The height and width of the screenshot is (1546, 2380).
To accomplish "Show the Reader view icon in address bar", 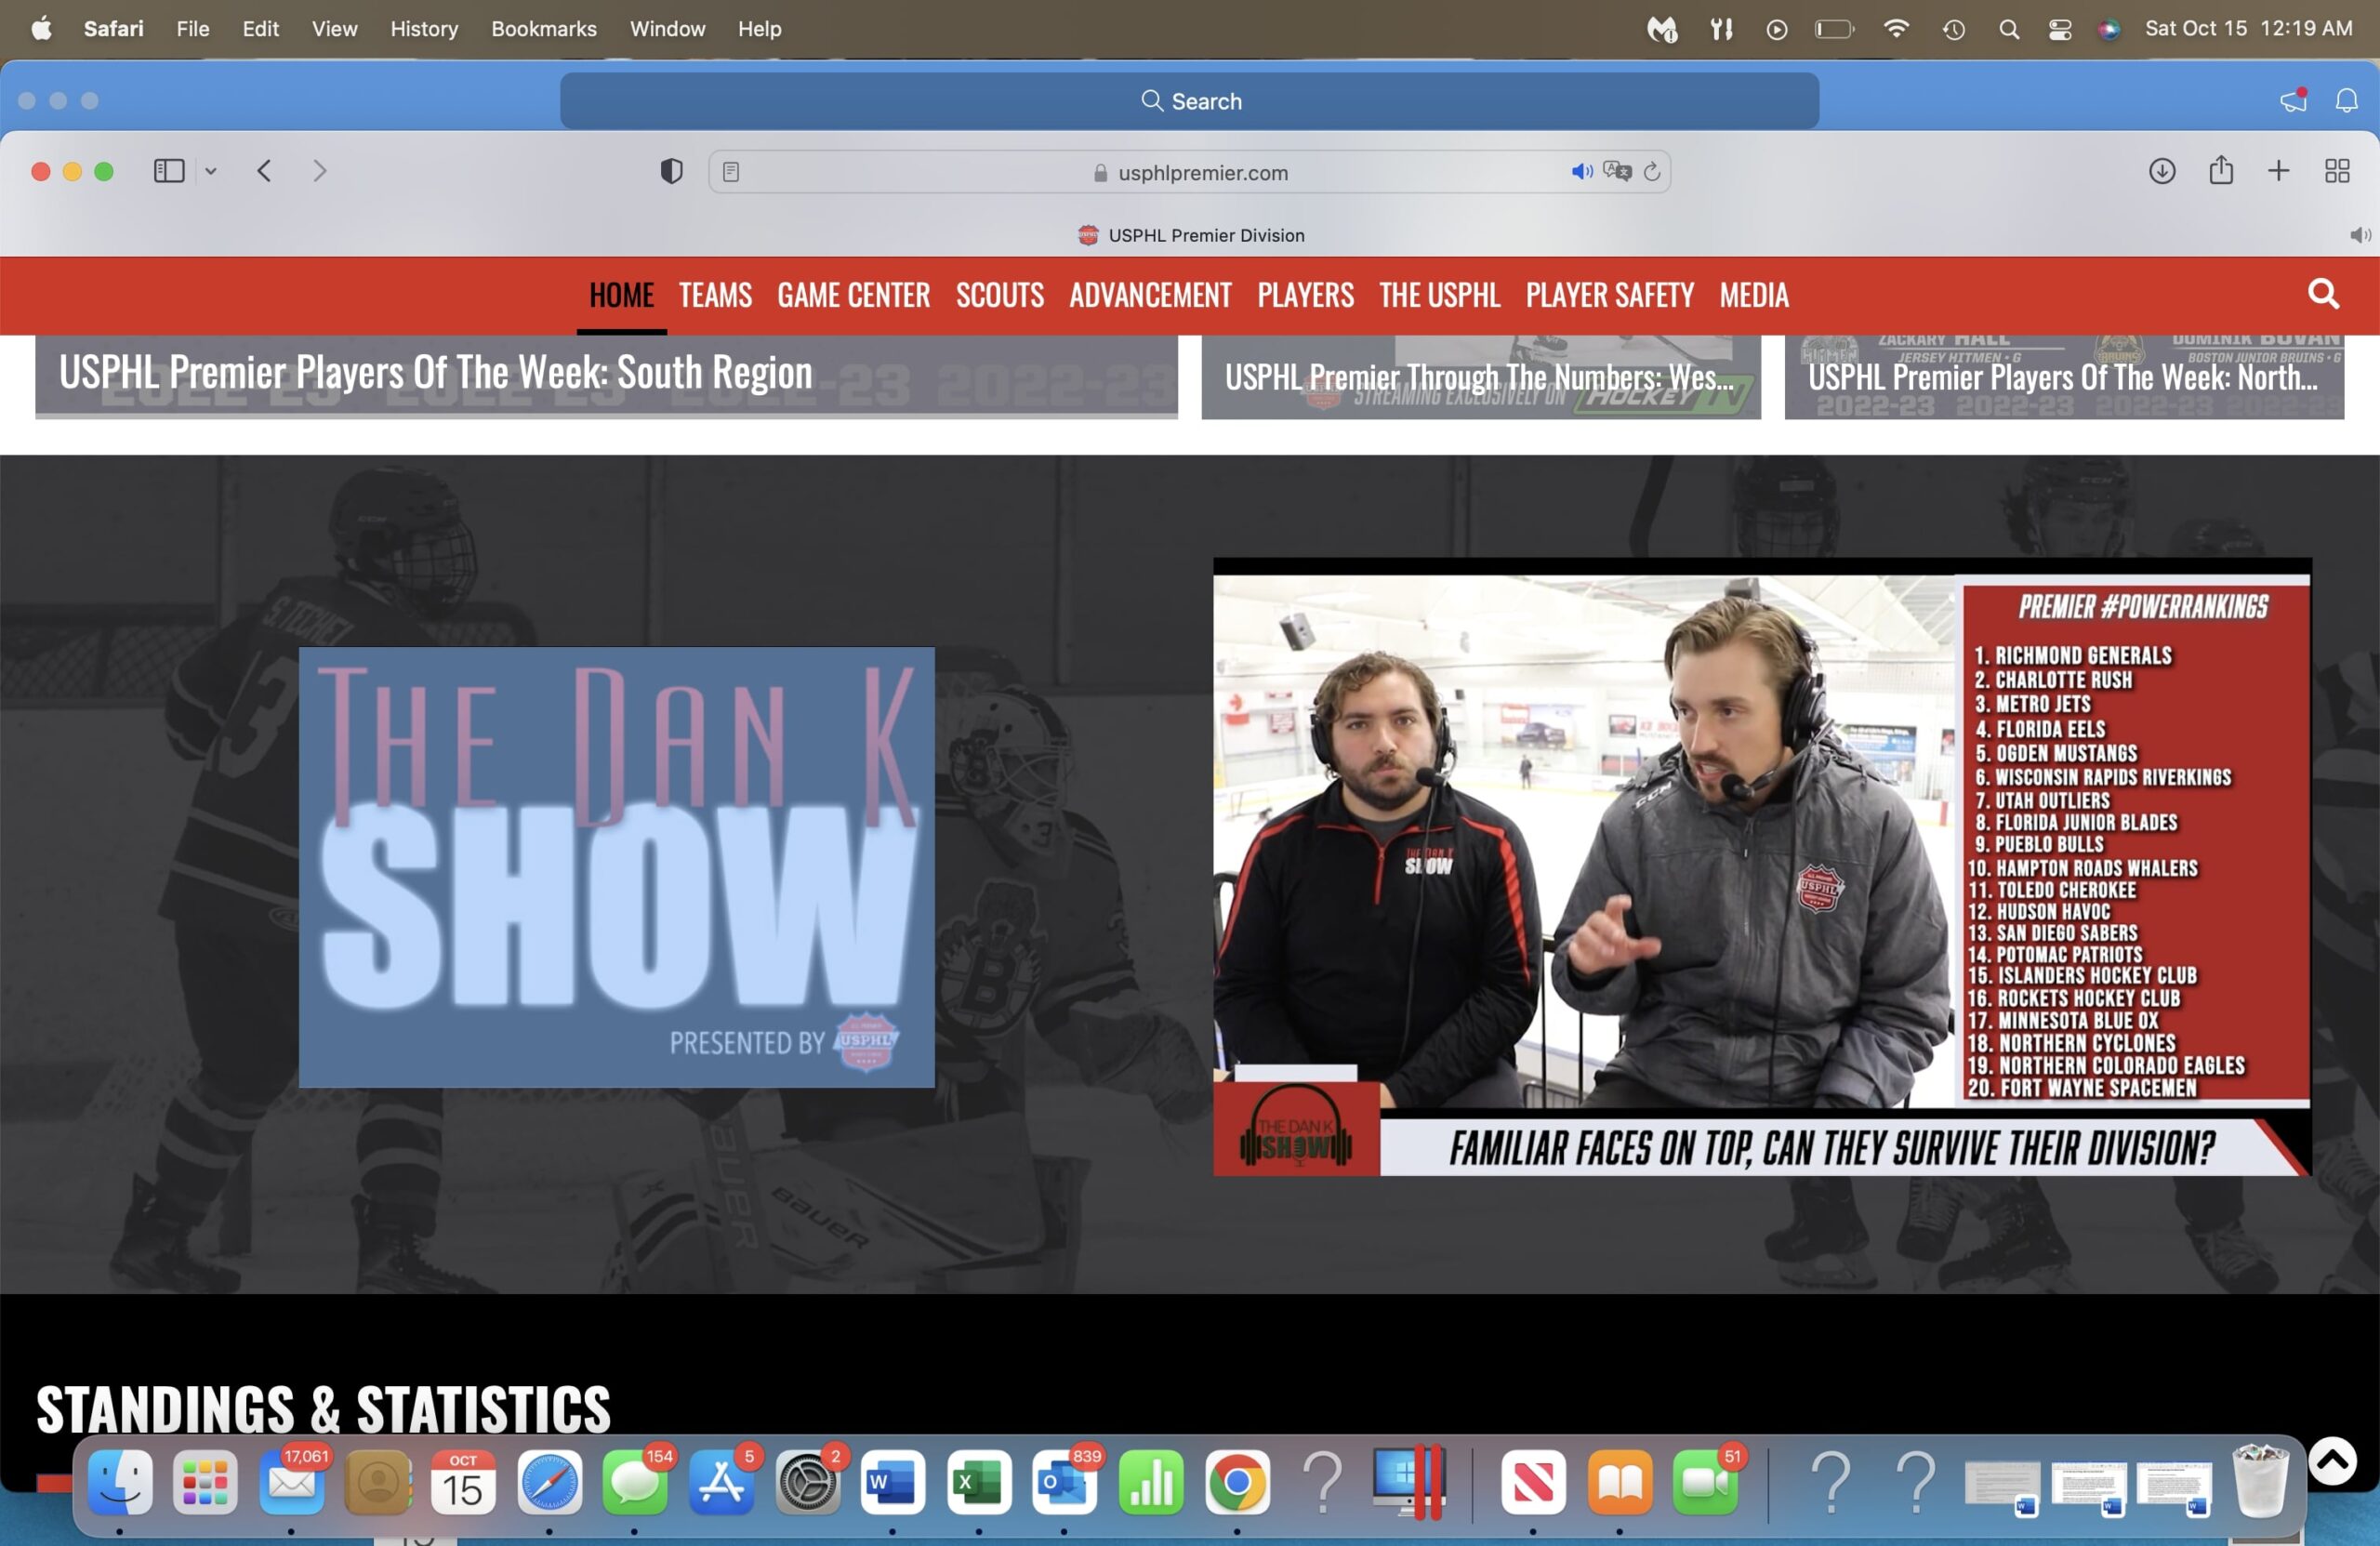I will [731, 172].
